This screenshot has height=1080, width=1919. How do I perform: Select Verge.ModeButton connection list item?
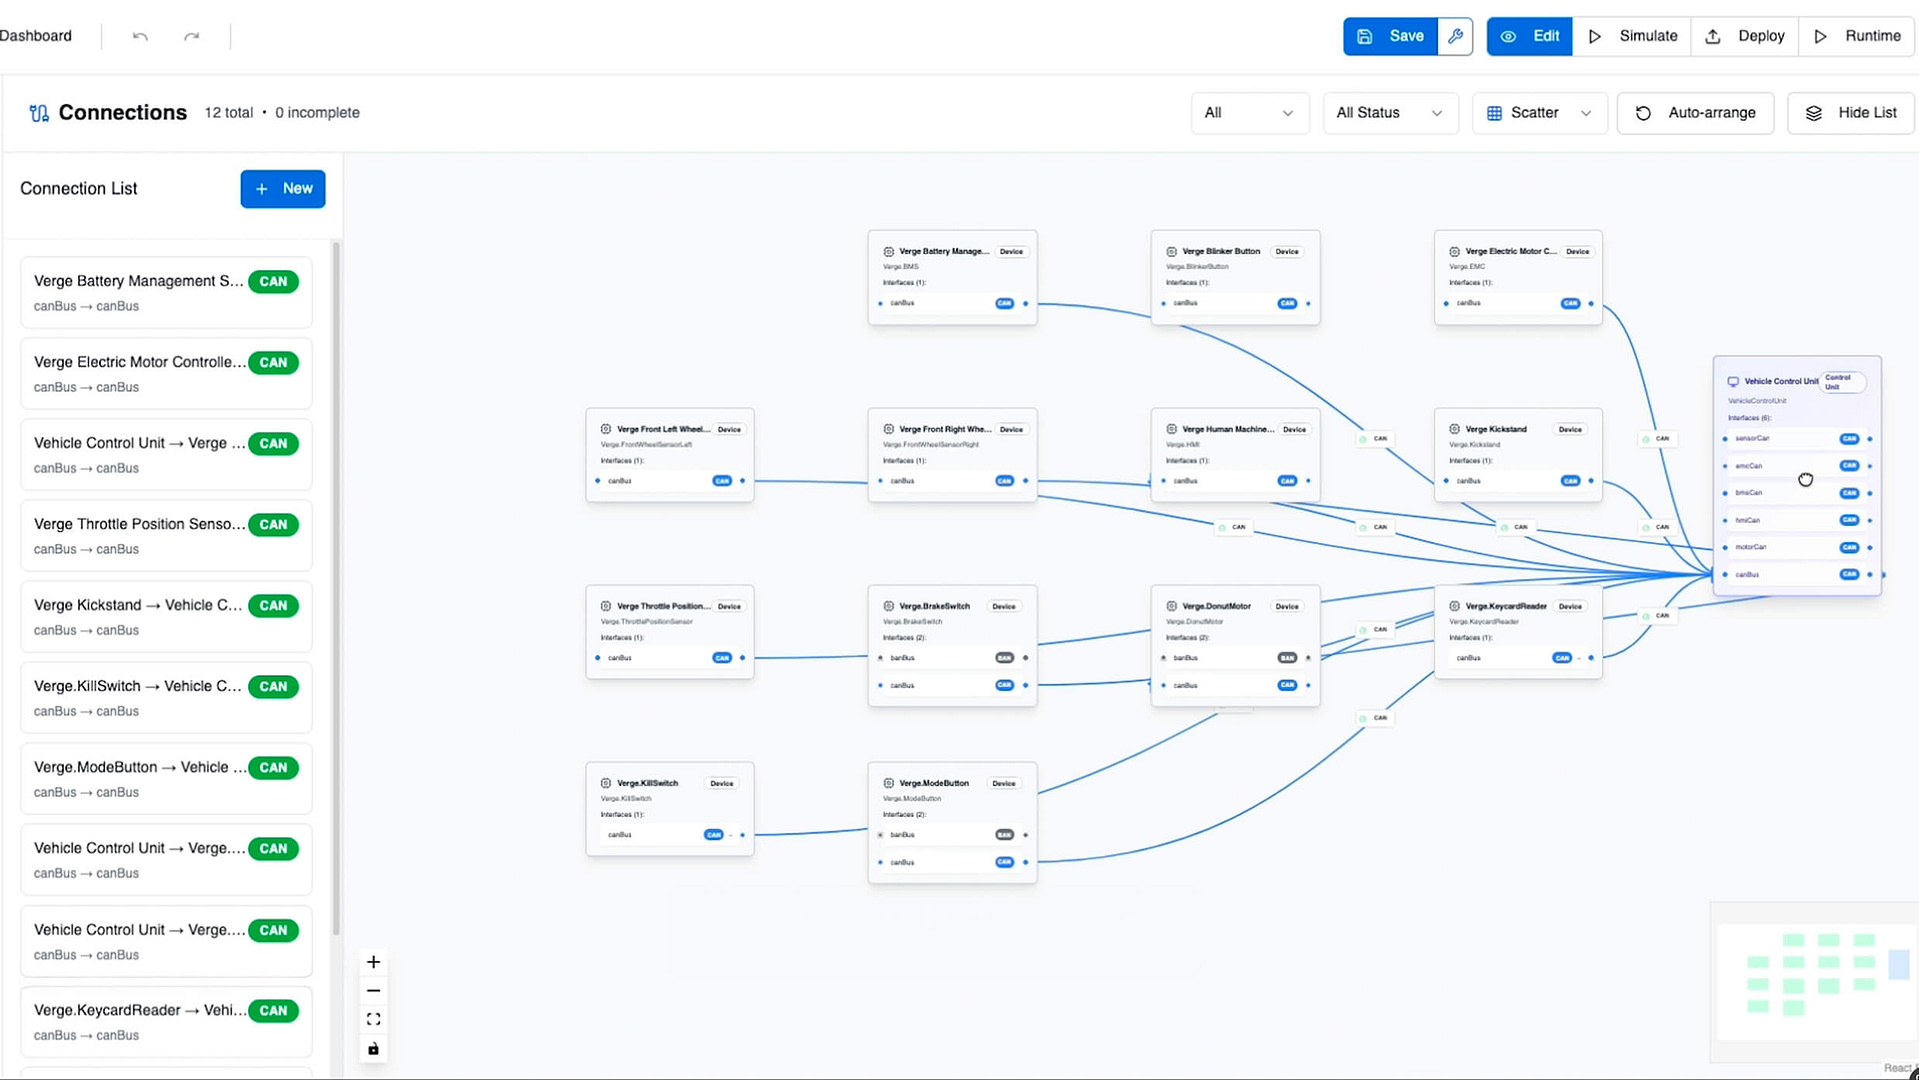click(x=166, y=778)
